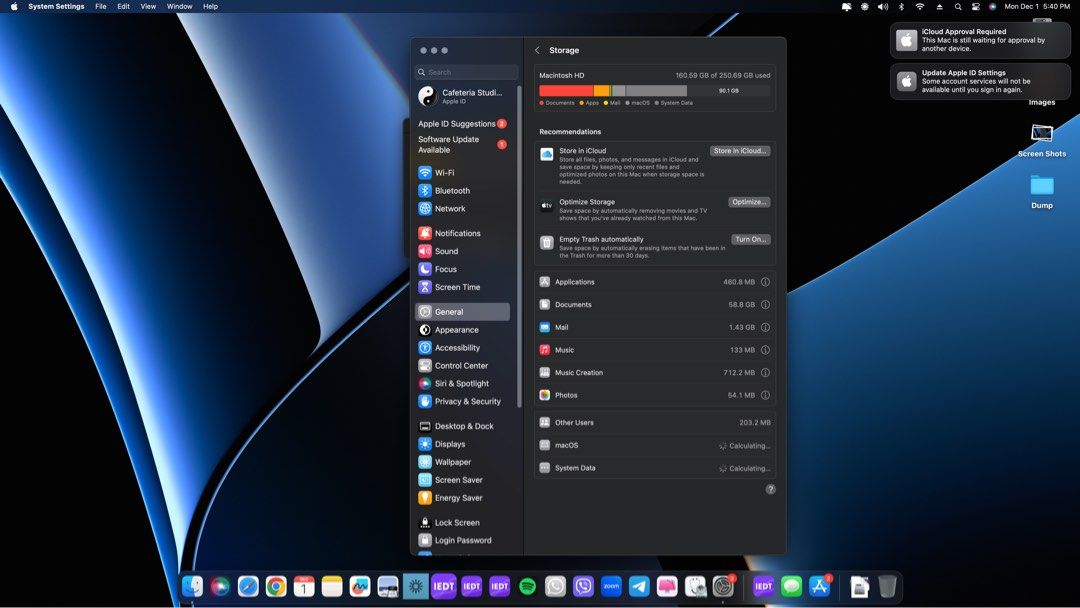Open Safari from the Dock

click(x=248, y=587)
